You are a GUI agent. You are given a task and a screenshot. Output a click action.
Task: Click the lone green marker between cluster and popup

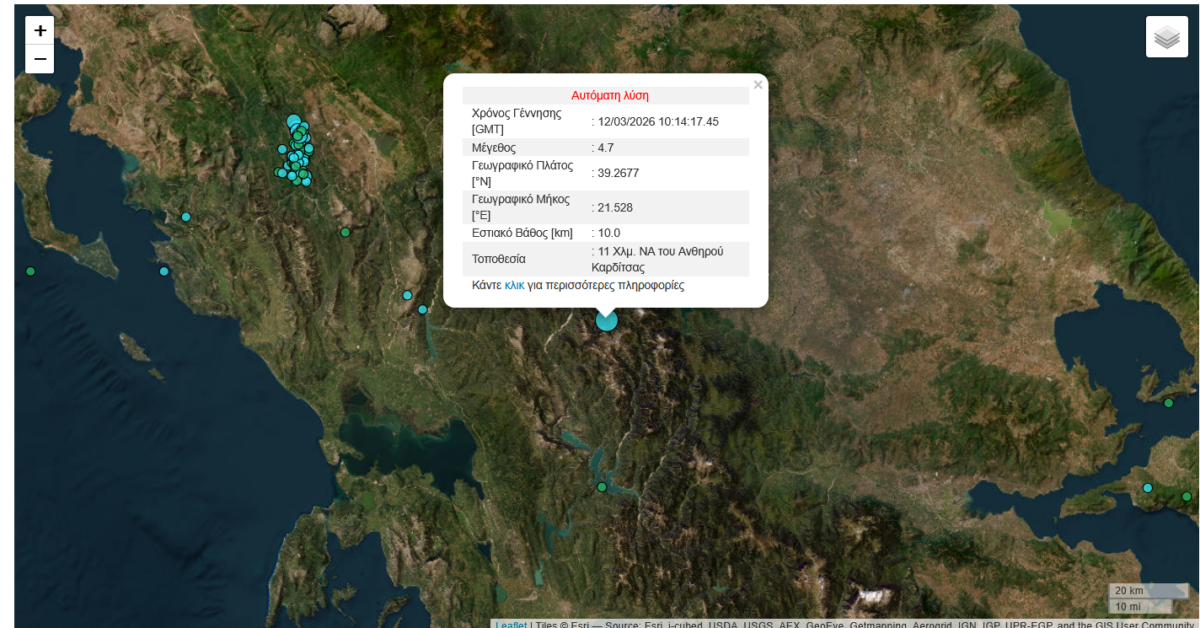[345, 232]
